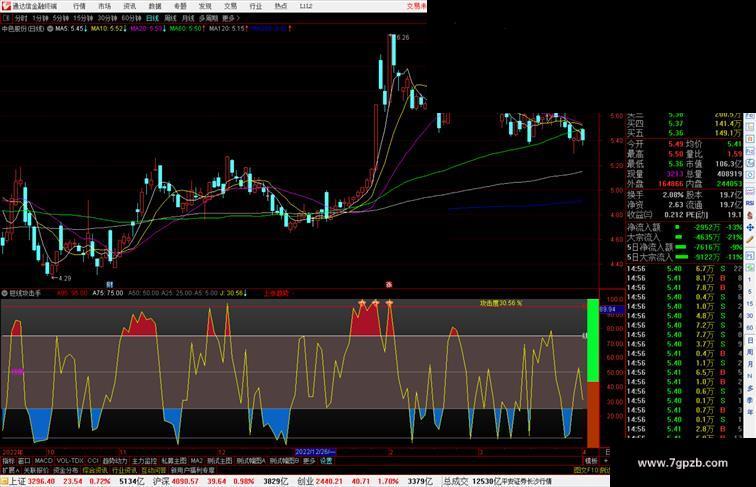Image resolution: width=756 pixels, height=487 pixels.
Task: Open the 模板 template button
Action: pos(591,461)
